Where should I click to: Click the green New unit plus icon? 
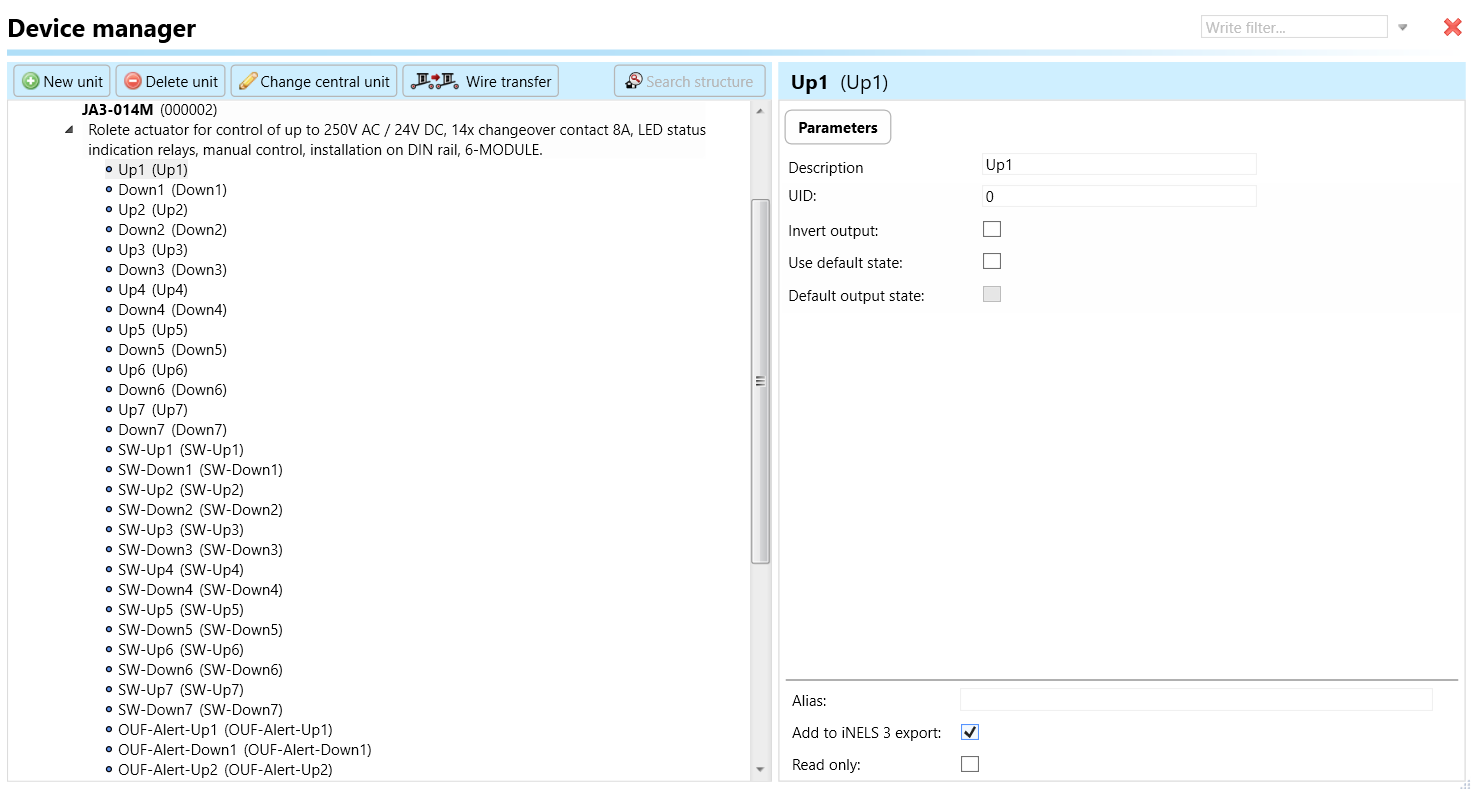point(30,82)
